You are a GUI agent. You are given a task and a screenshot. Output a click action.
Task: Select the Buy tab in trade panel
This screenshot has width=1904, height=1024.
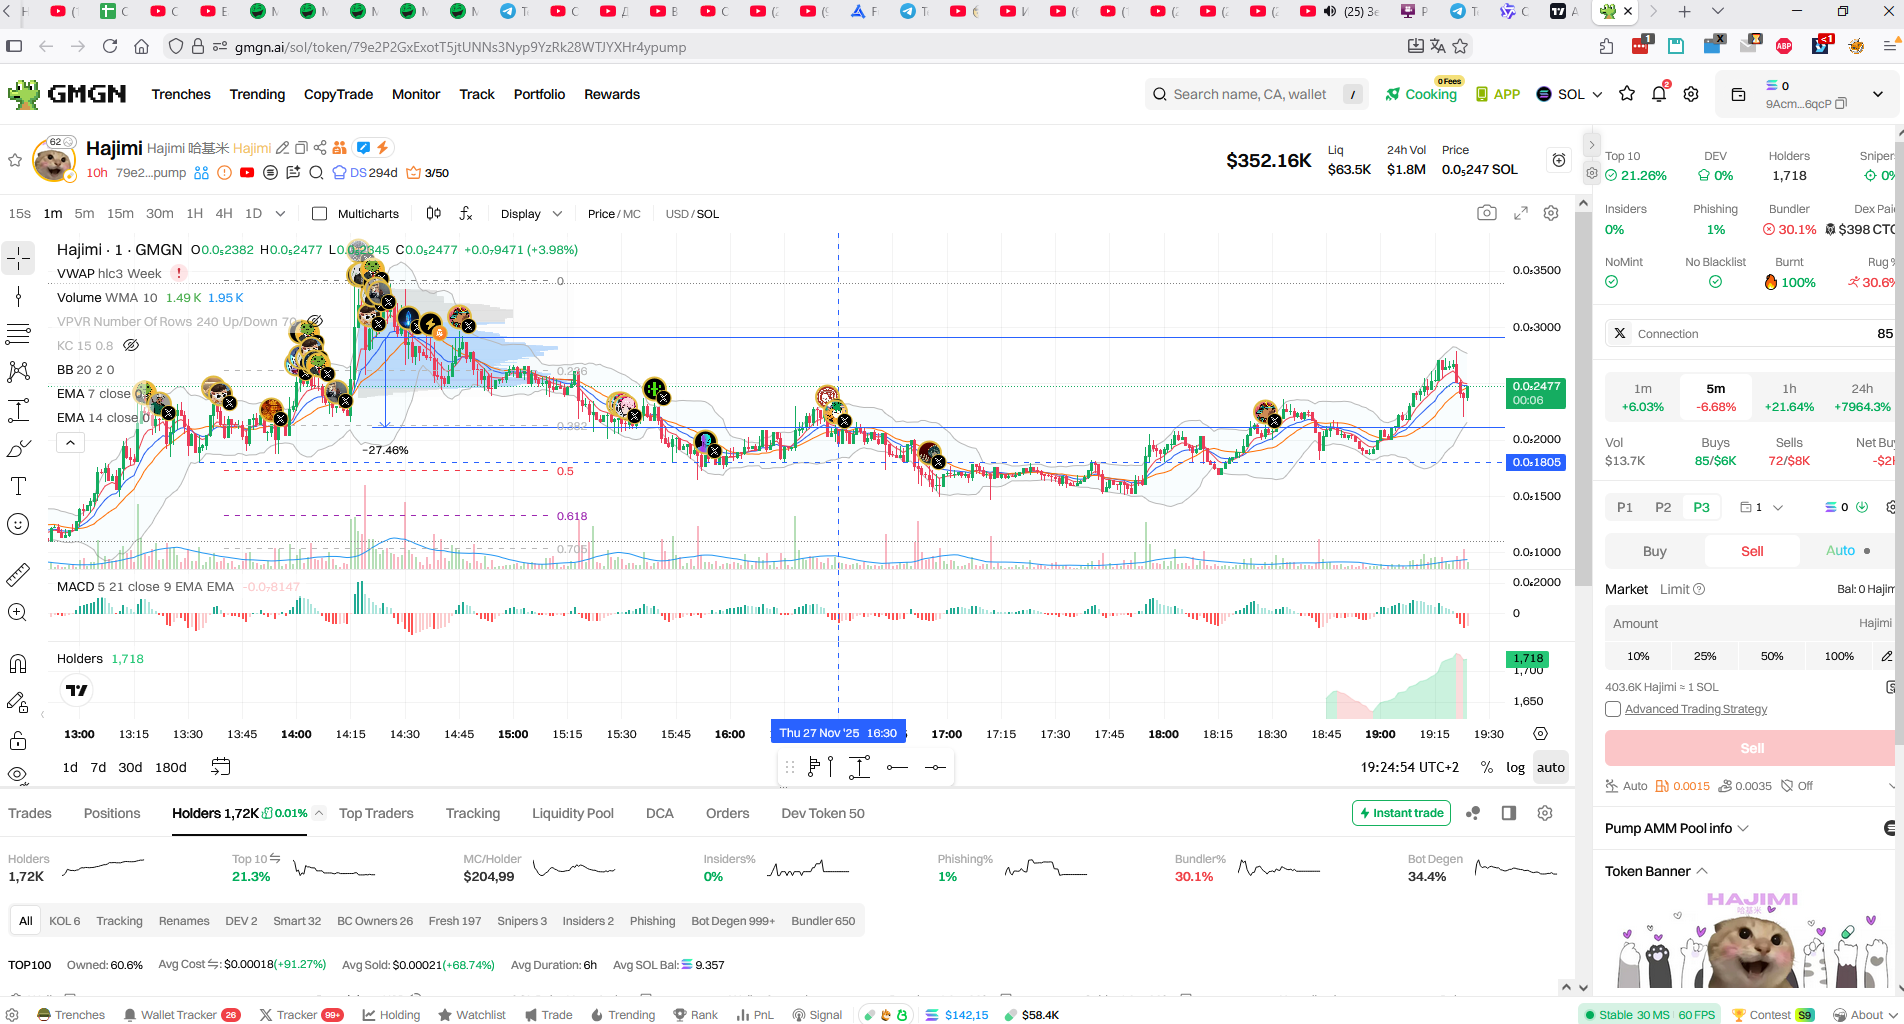[x=1655, y=551]
